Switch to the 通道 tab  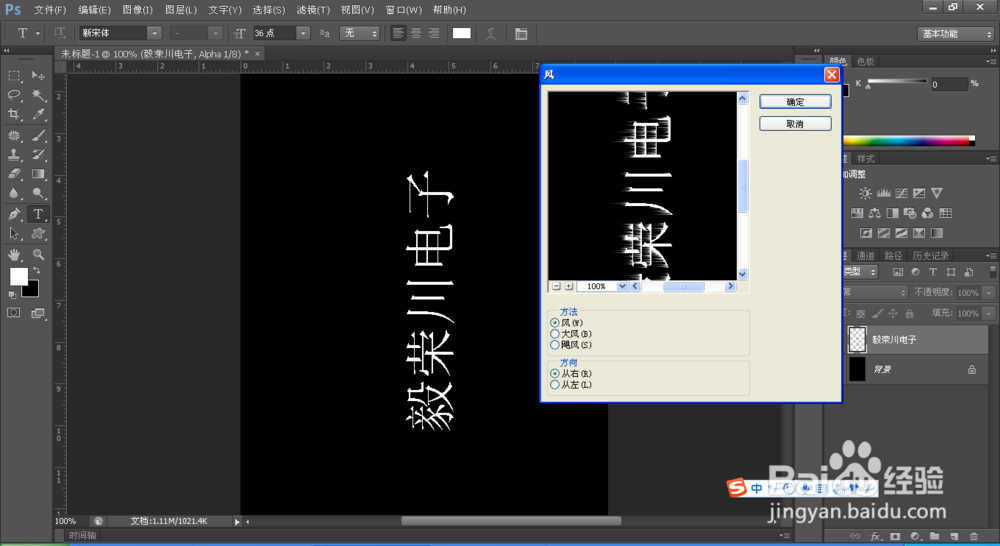pos(865,255)
